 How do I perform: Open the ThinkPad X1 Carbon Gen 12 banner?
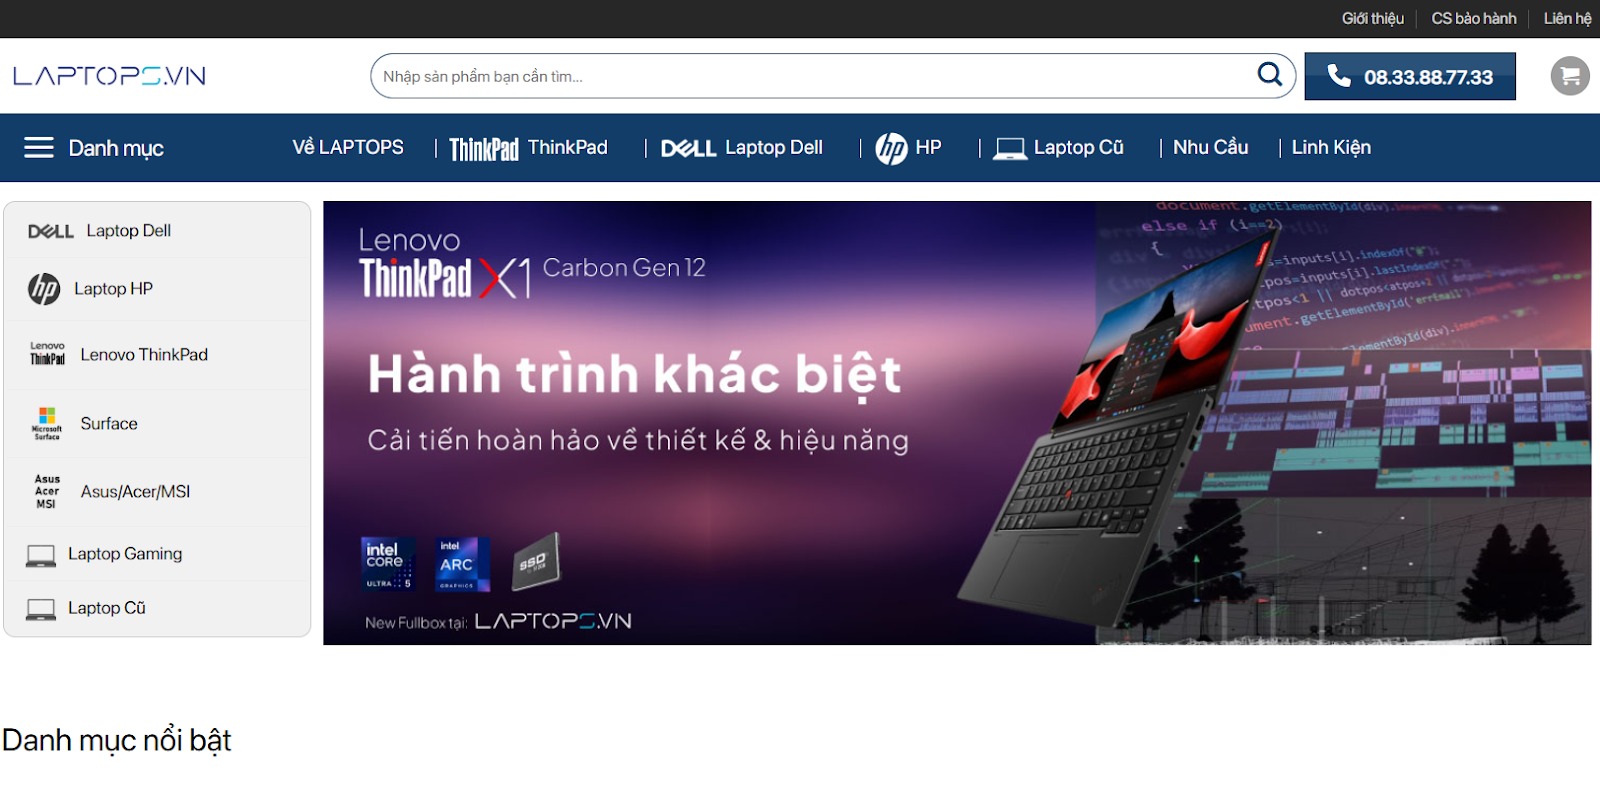pos(957,423)
